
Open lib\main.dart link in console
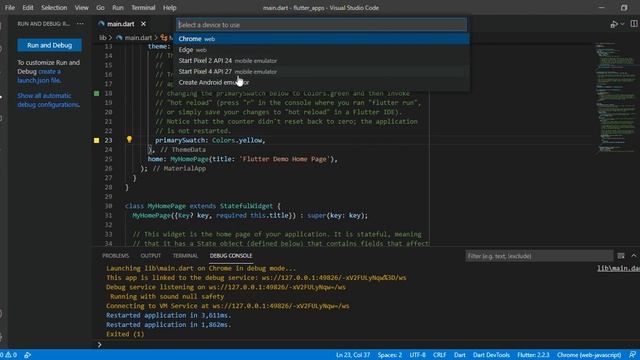[618, 268]
